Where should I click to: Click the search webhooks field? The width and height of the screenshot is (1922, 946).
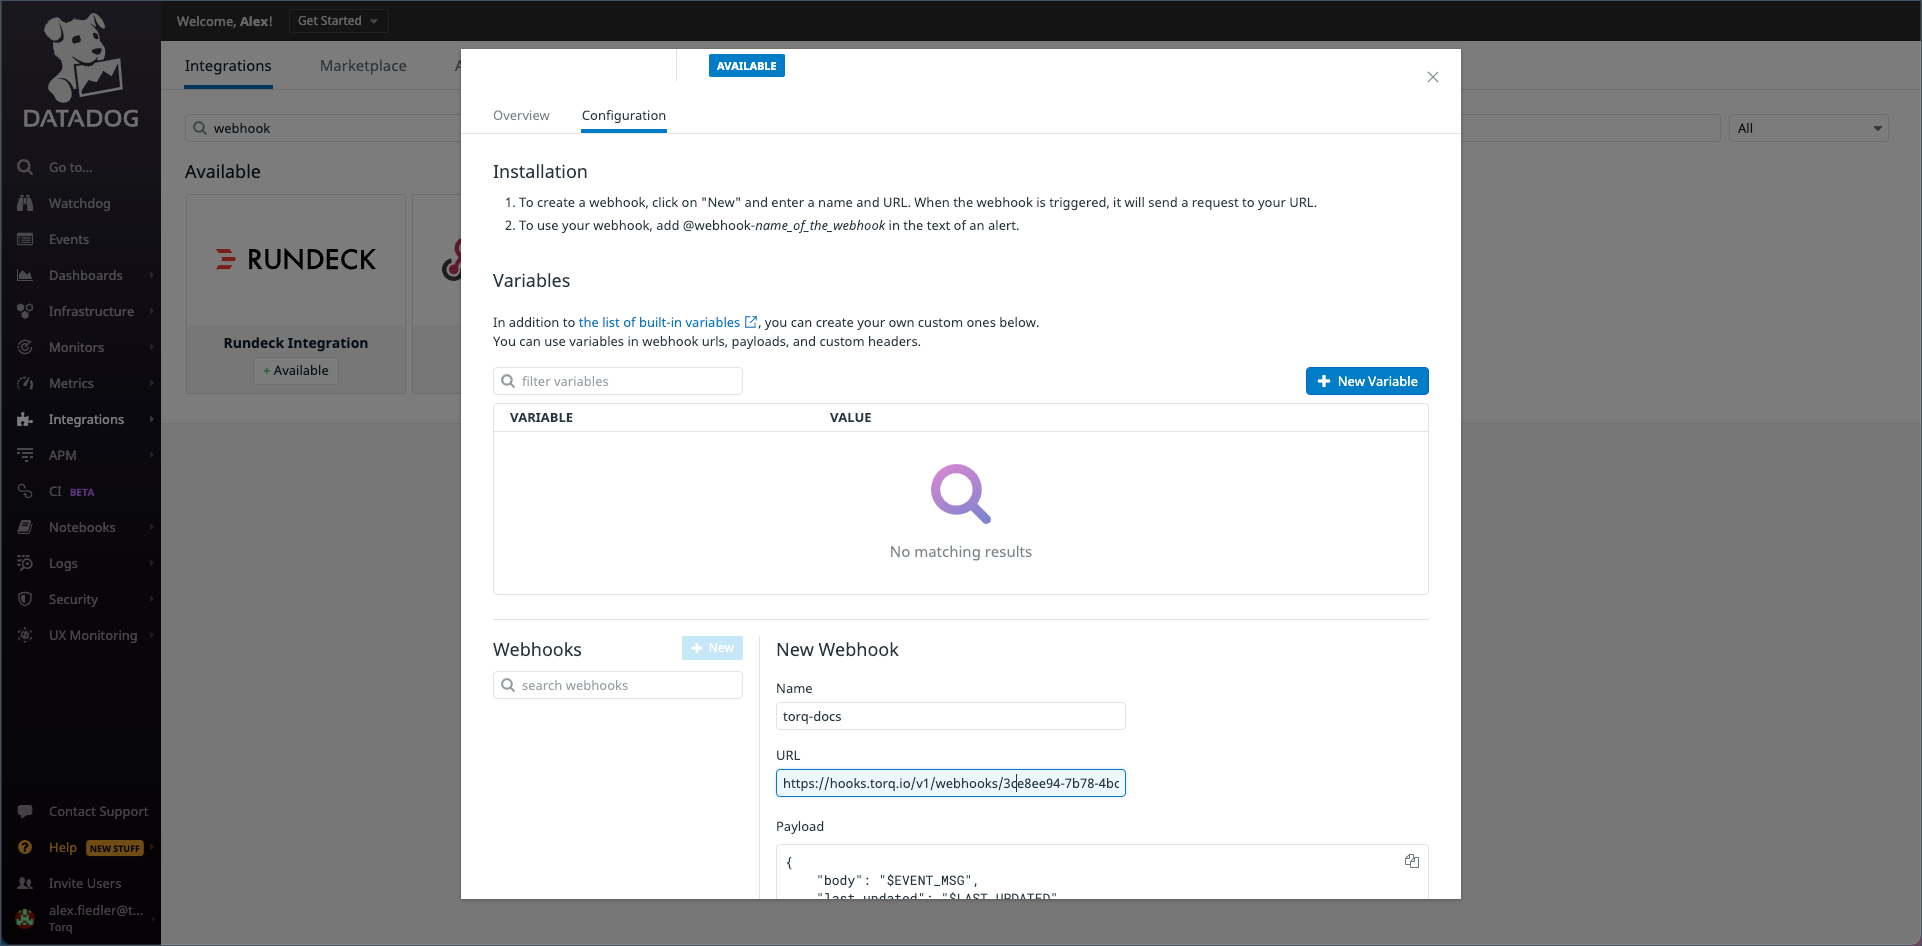618,685
